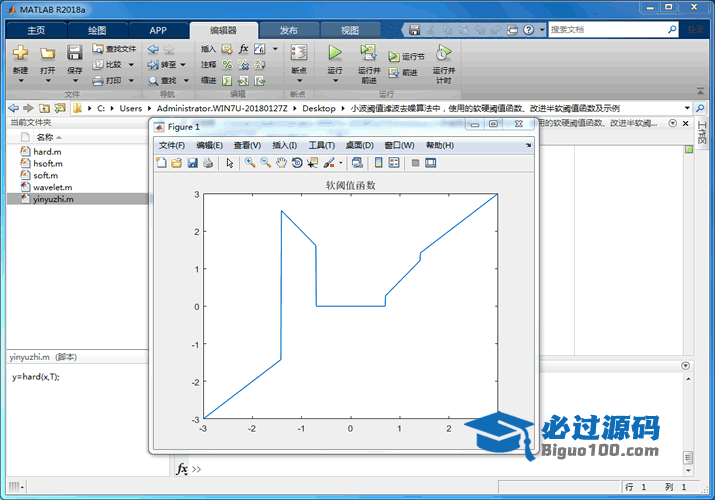Click the insert legend icon in Figure

point(394,163)
